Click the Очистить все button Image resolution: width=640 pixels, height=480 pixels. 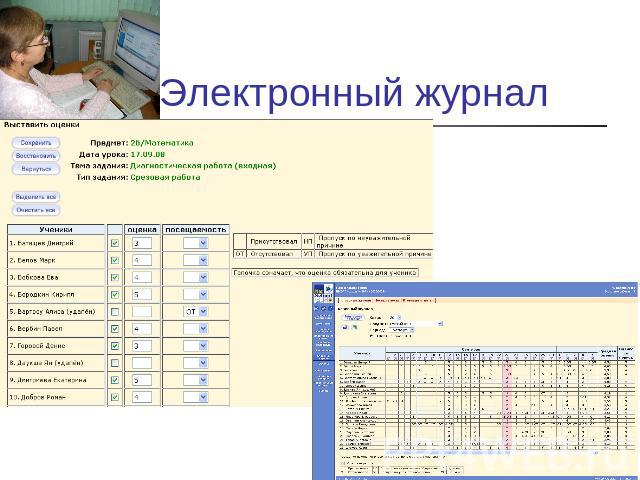[x=36, y=210]
